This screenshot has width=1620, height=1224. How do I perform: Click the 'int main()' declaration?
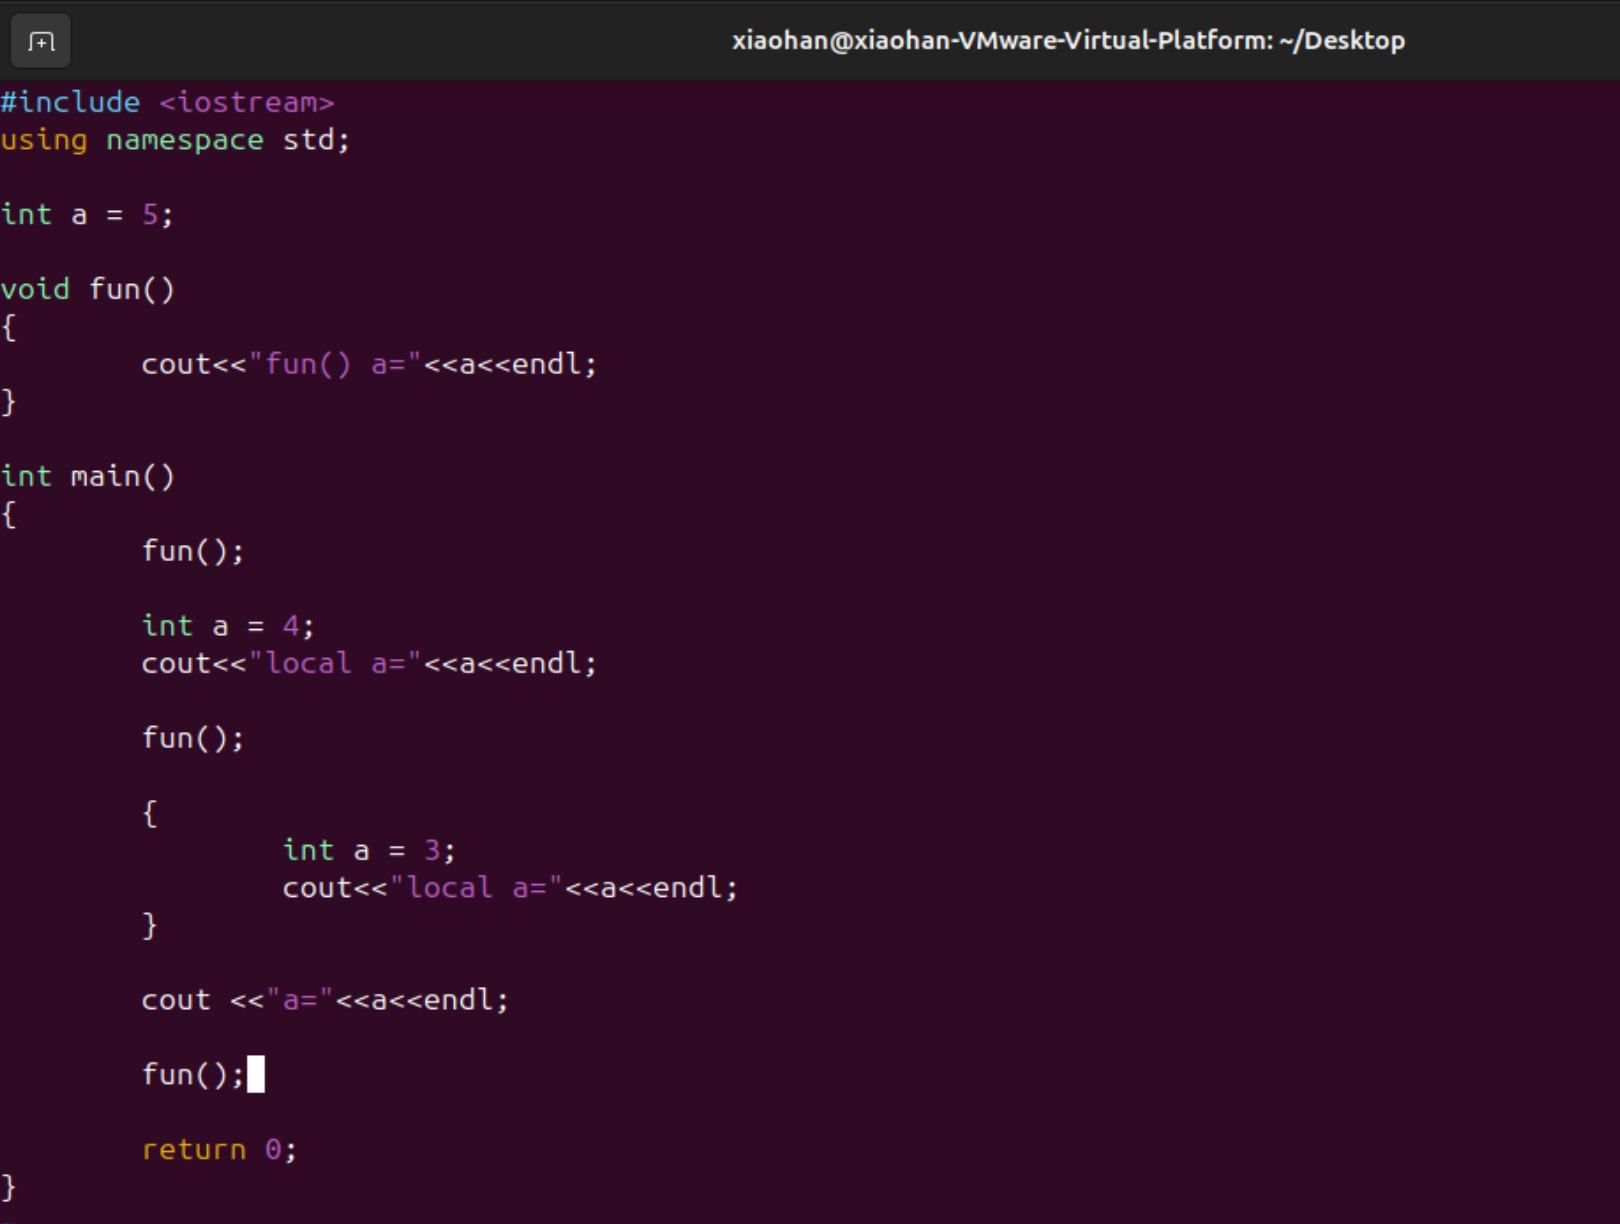[x=88, y=477]
